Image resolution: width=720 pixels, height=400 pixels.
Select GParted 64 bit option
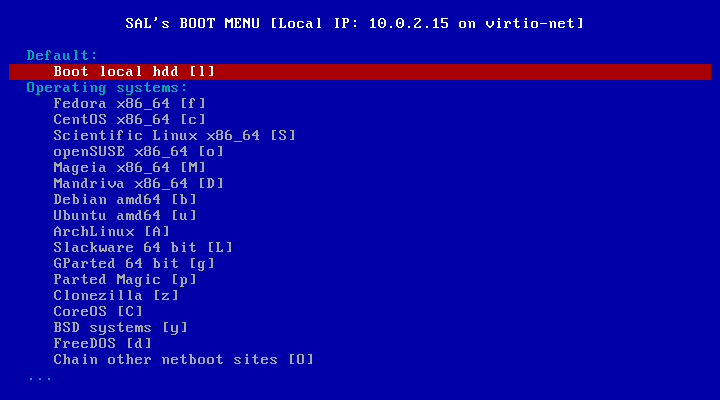(134, 264)
